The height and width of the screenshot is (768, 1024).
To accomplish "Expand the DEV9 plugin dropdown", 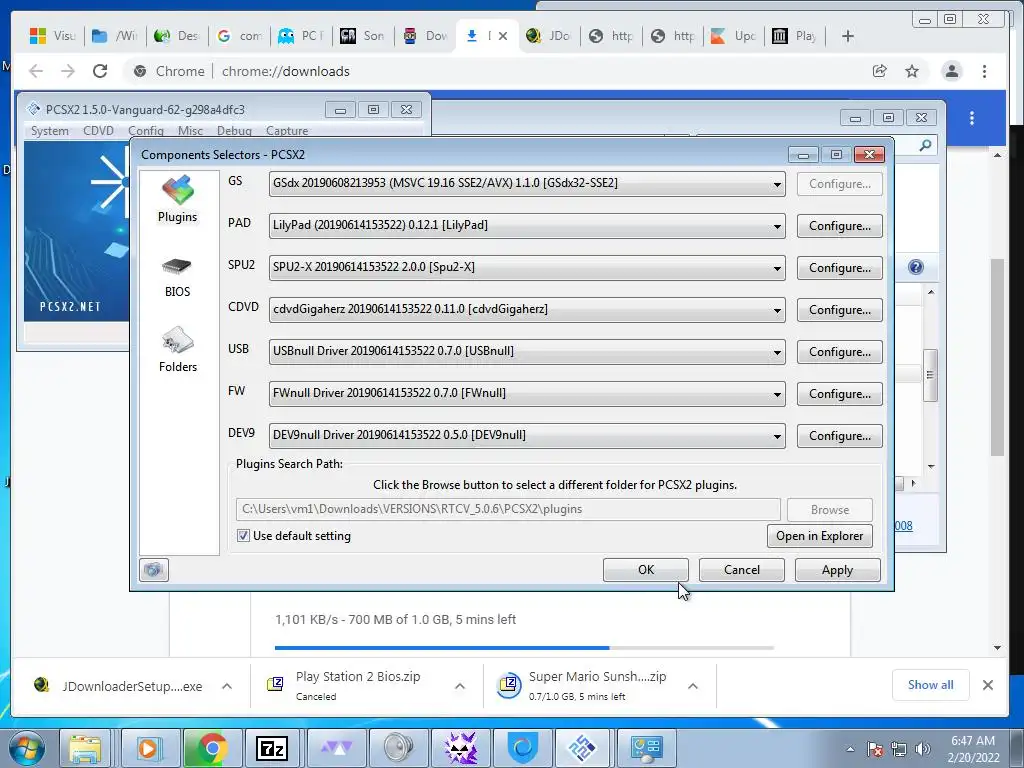I will coord(776,436).
